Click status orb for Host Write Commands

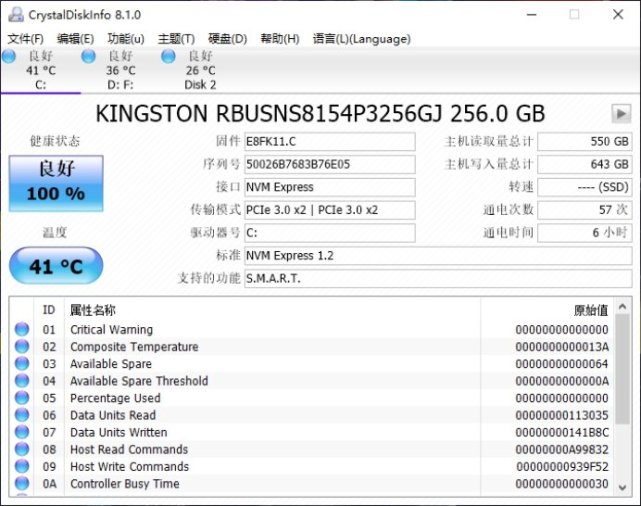22,466
